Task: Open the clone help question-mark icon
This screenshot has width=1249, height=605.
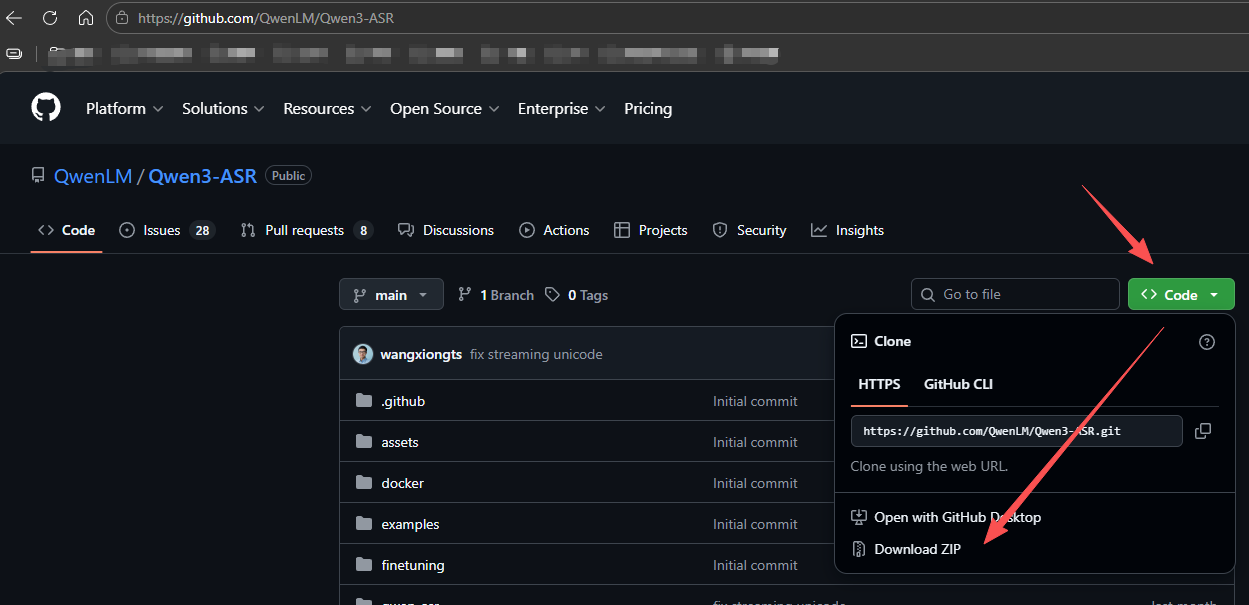Action: pyautogui.click(x=1207, y=342)
